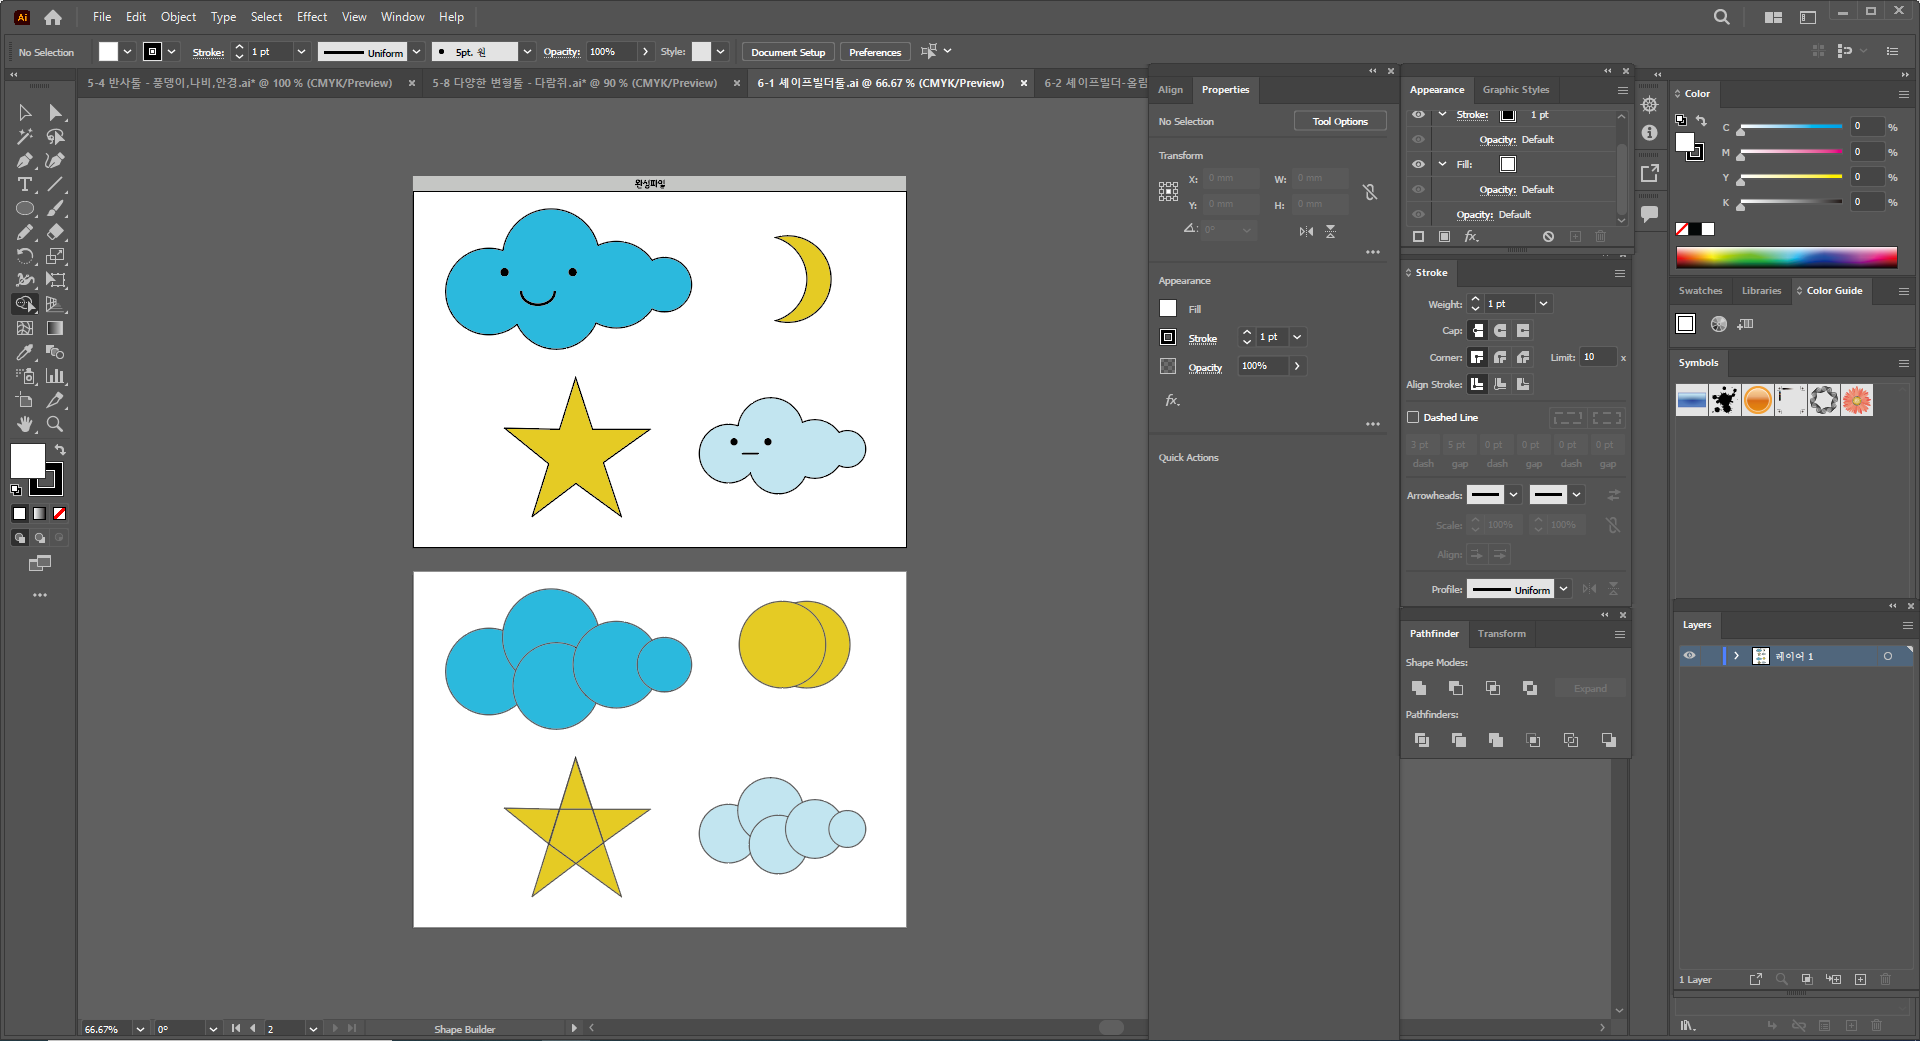Select the Magic Wand tool
Viewport: 1920px width, 1041px height.
[25, 137]
